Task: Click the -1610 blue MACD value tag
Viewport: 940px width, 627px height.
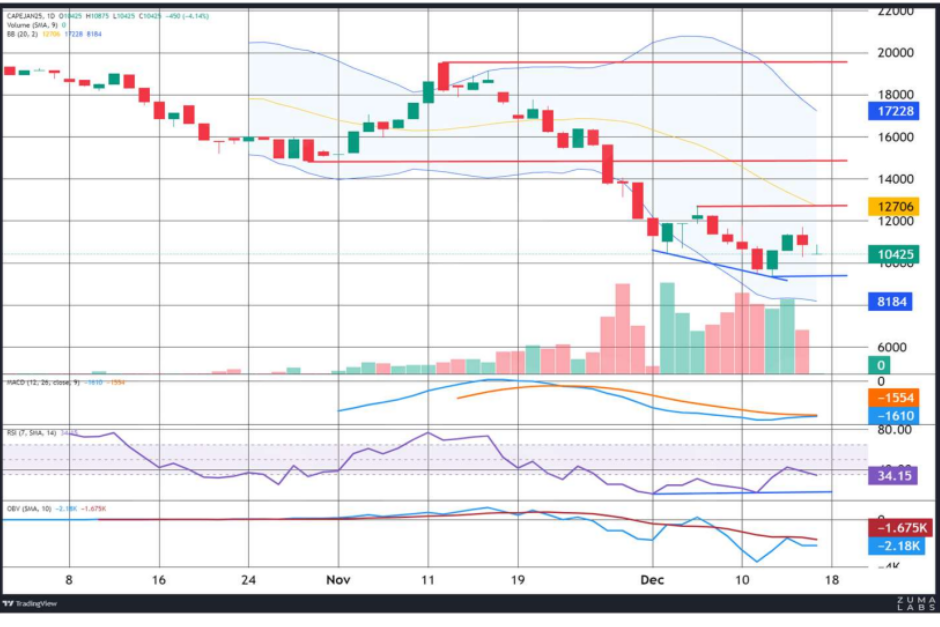Action: (x=894, y=416)
